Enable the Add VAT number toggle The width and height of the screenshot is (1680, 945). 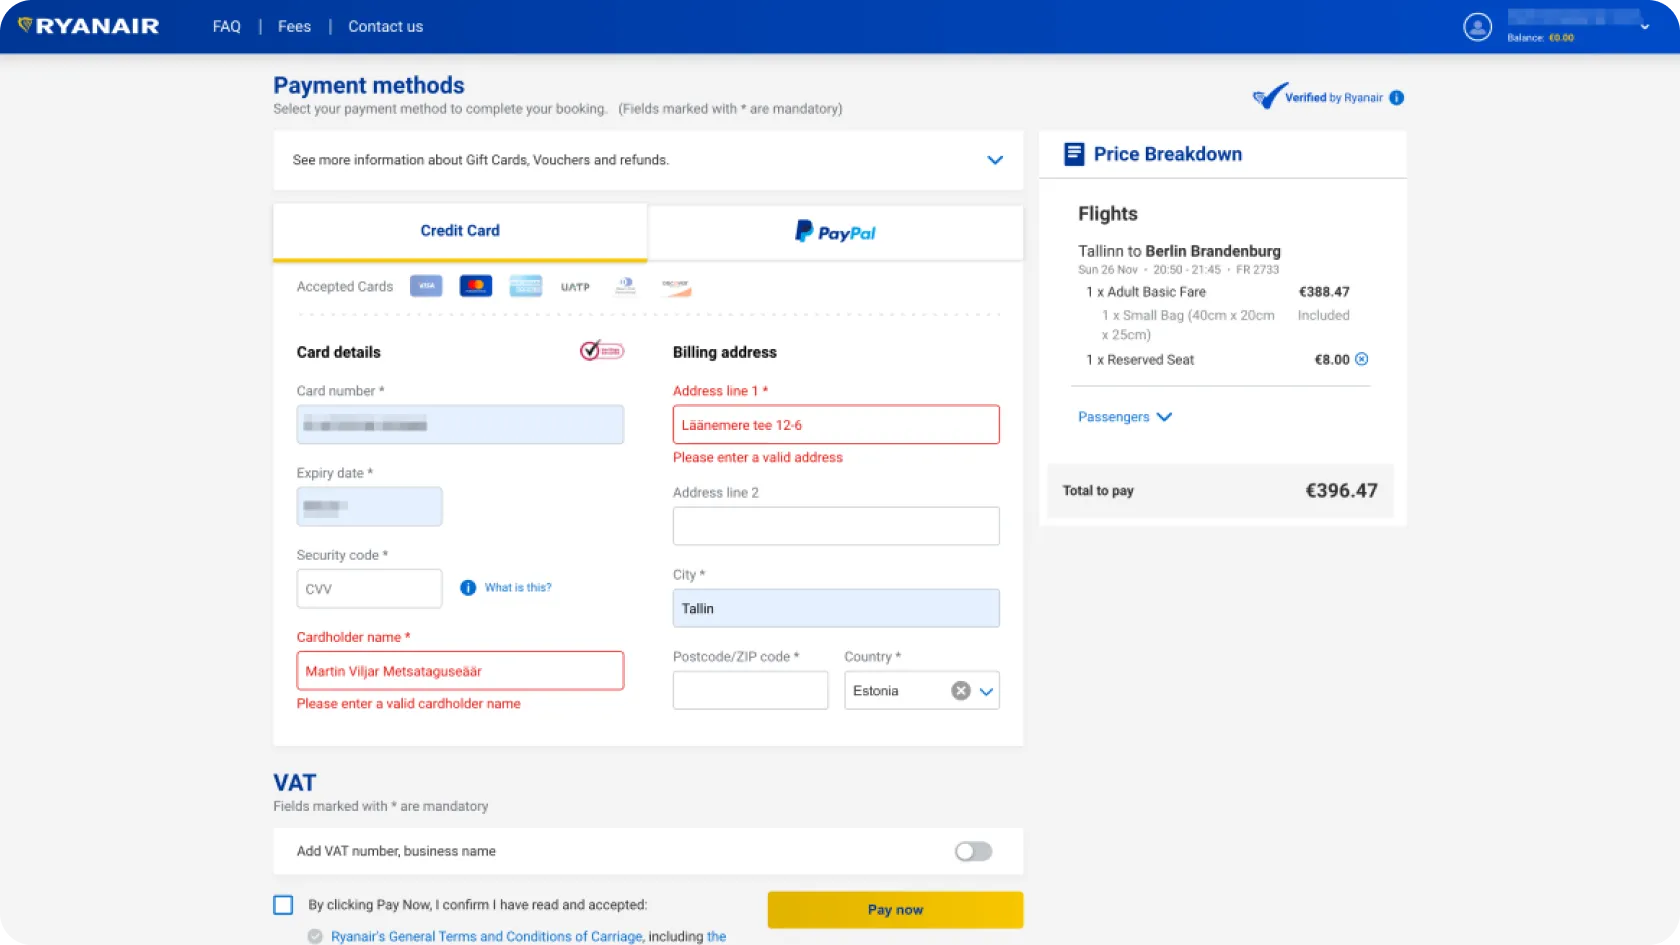973,851
